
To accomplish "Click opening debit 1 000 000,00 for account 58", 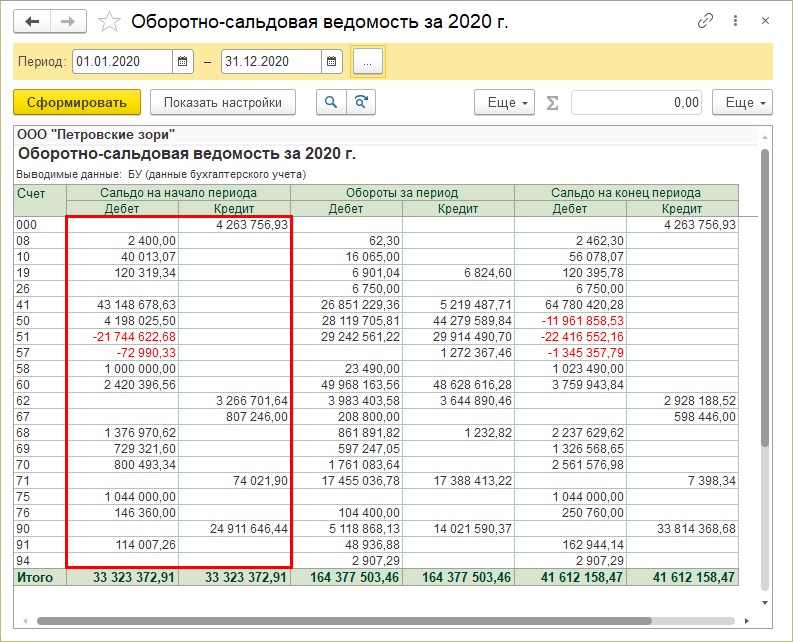I will click(140, 369).
